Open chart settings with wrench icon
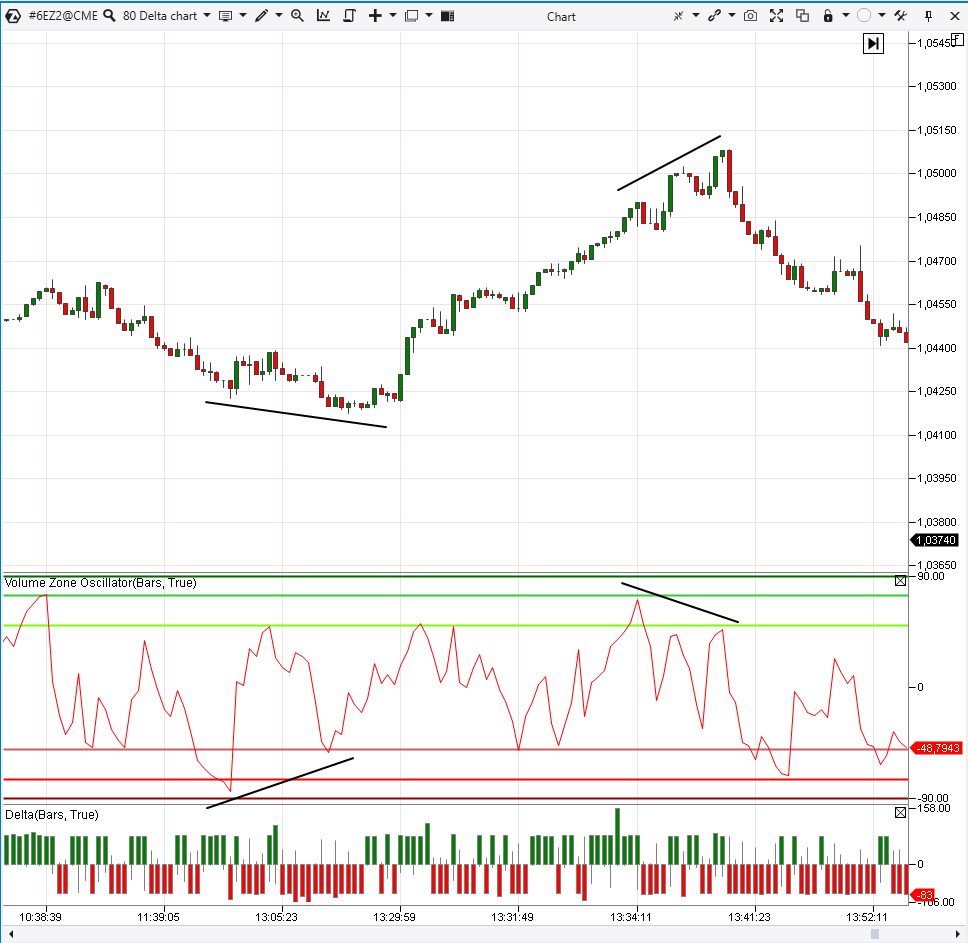Screen dimensions: 968x943 click(901, 15)
